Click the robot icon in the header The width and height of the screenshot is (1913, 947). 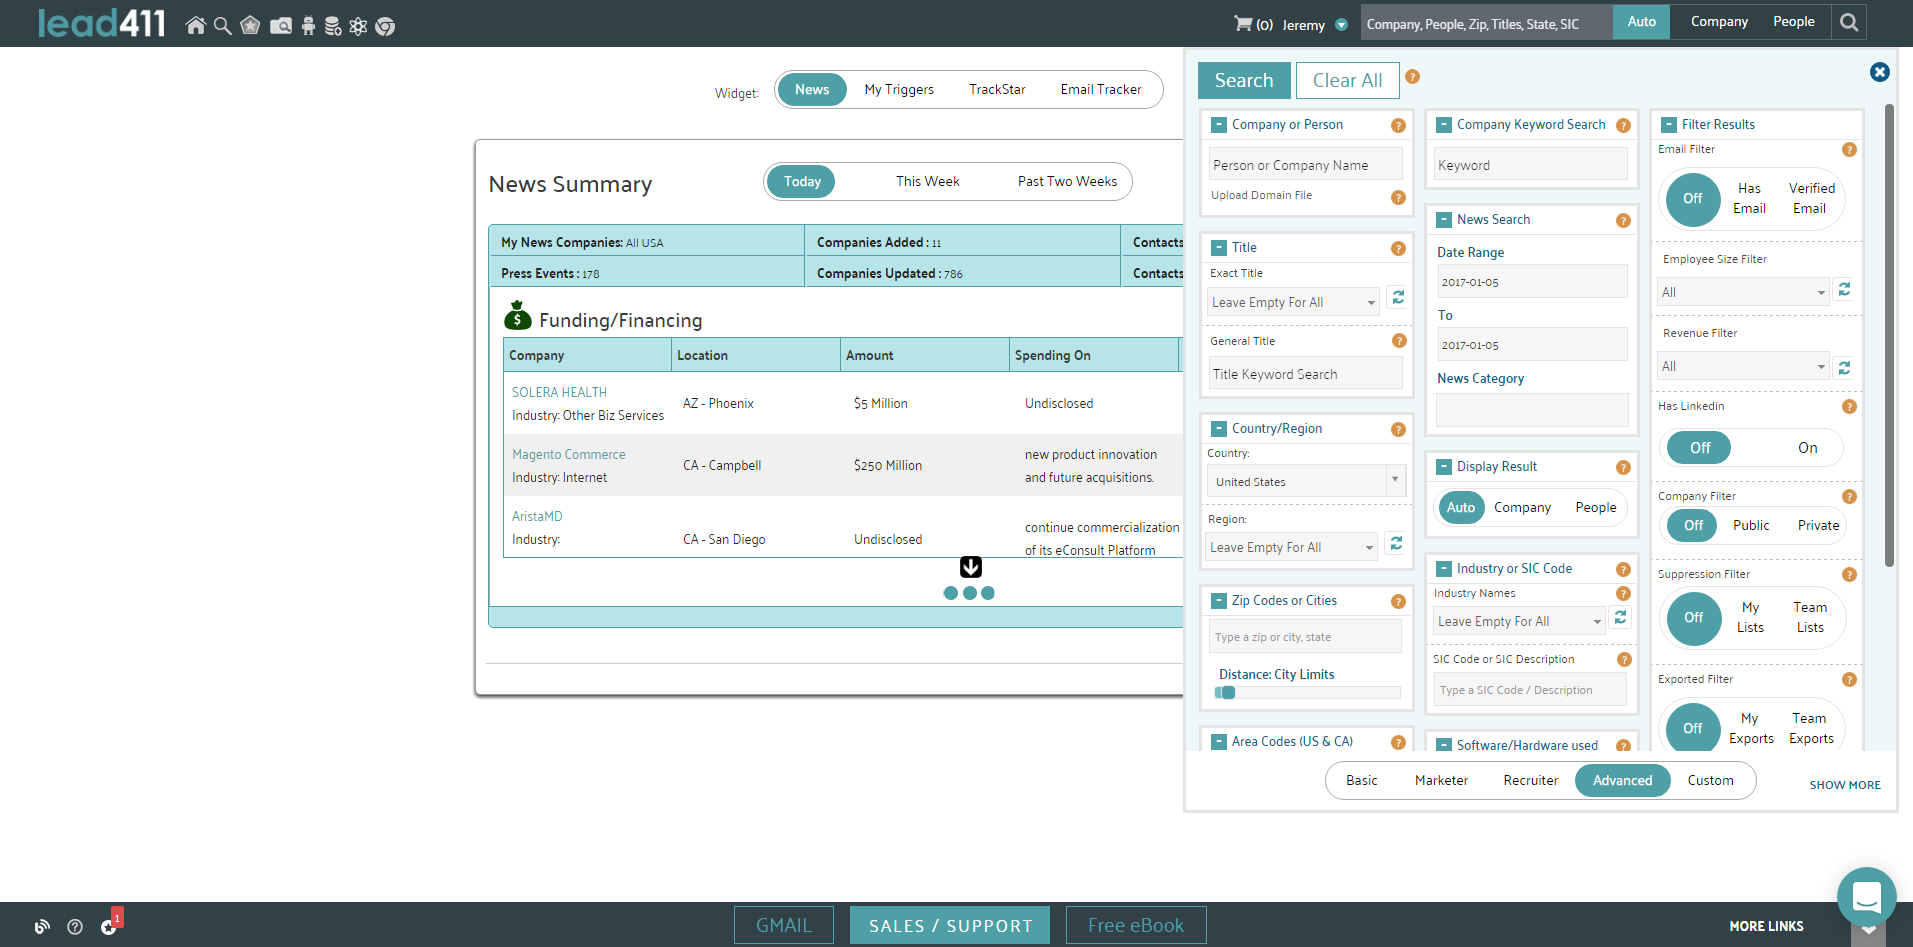pos(308,25)
